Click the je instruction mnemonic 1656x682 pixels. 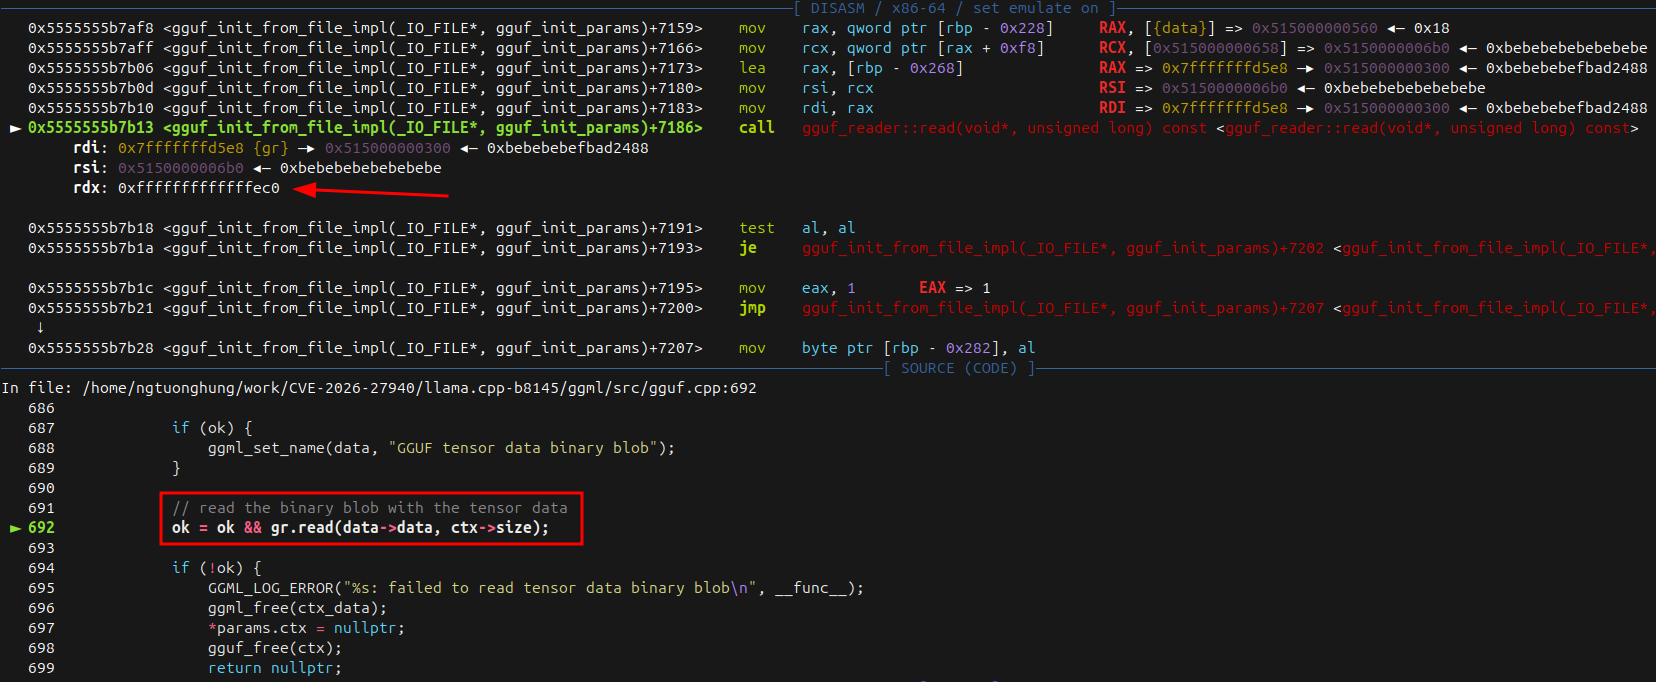point(747,248)
